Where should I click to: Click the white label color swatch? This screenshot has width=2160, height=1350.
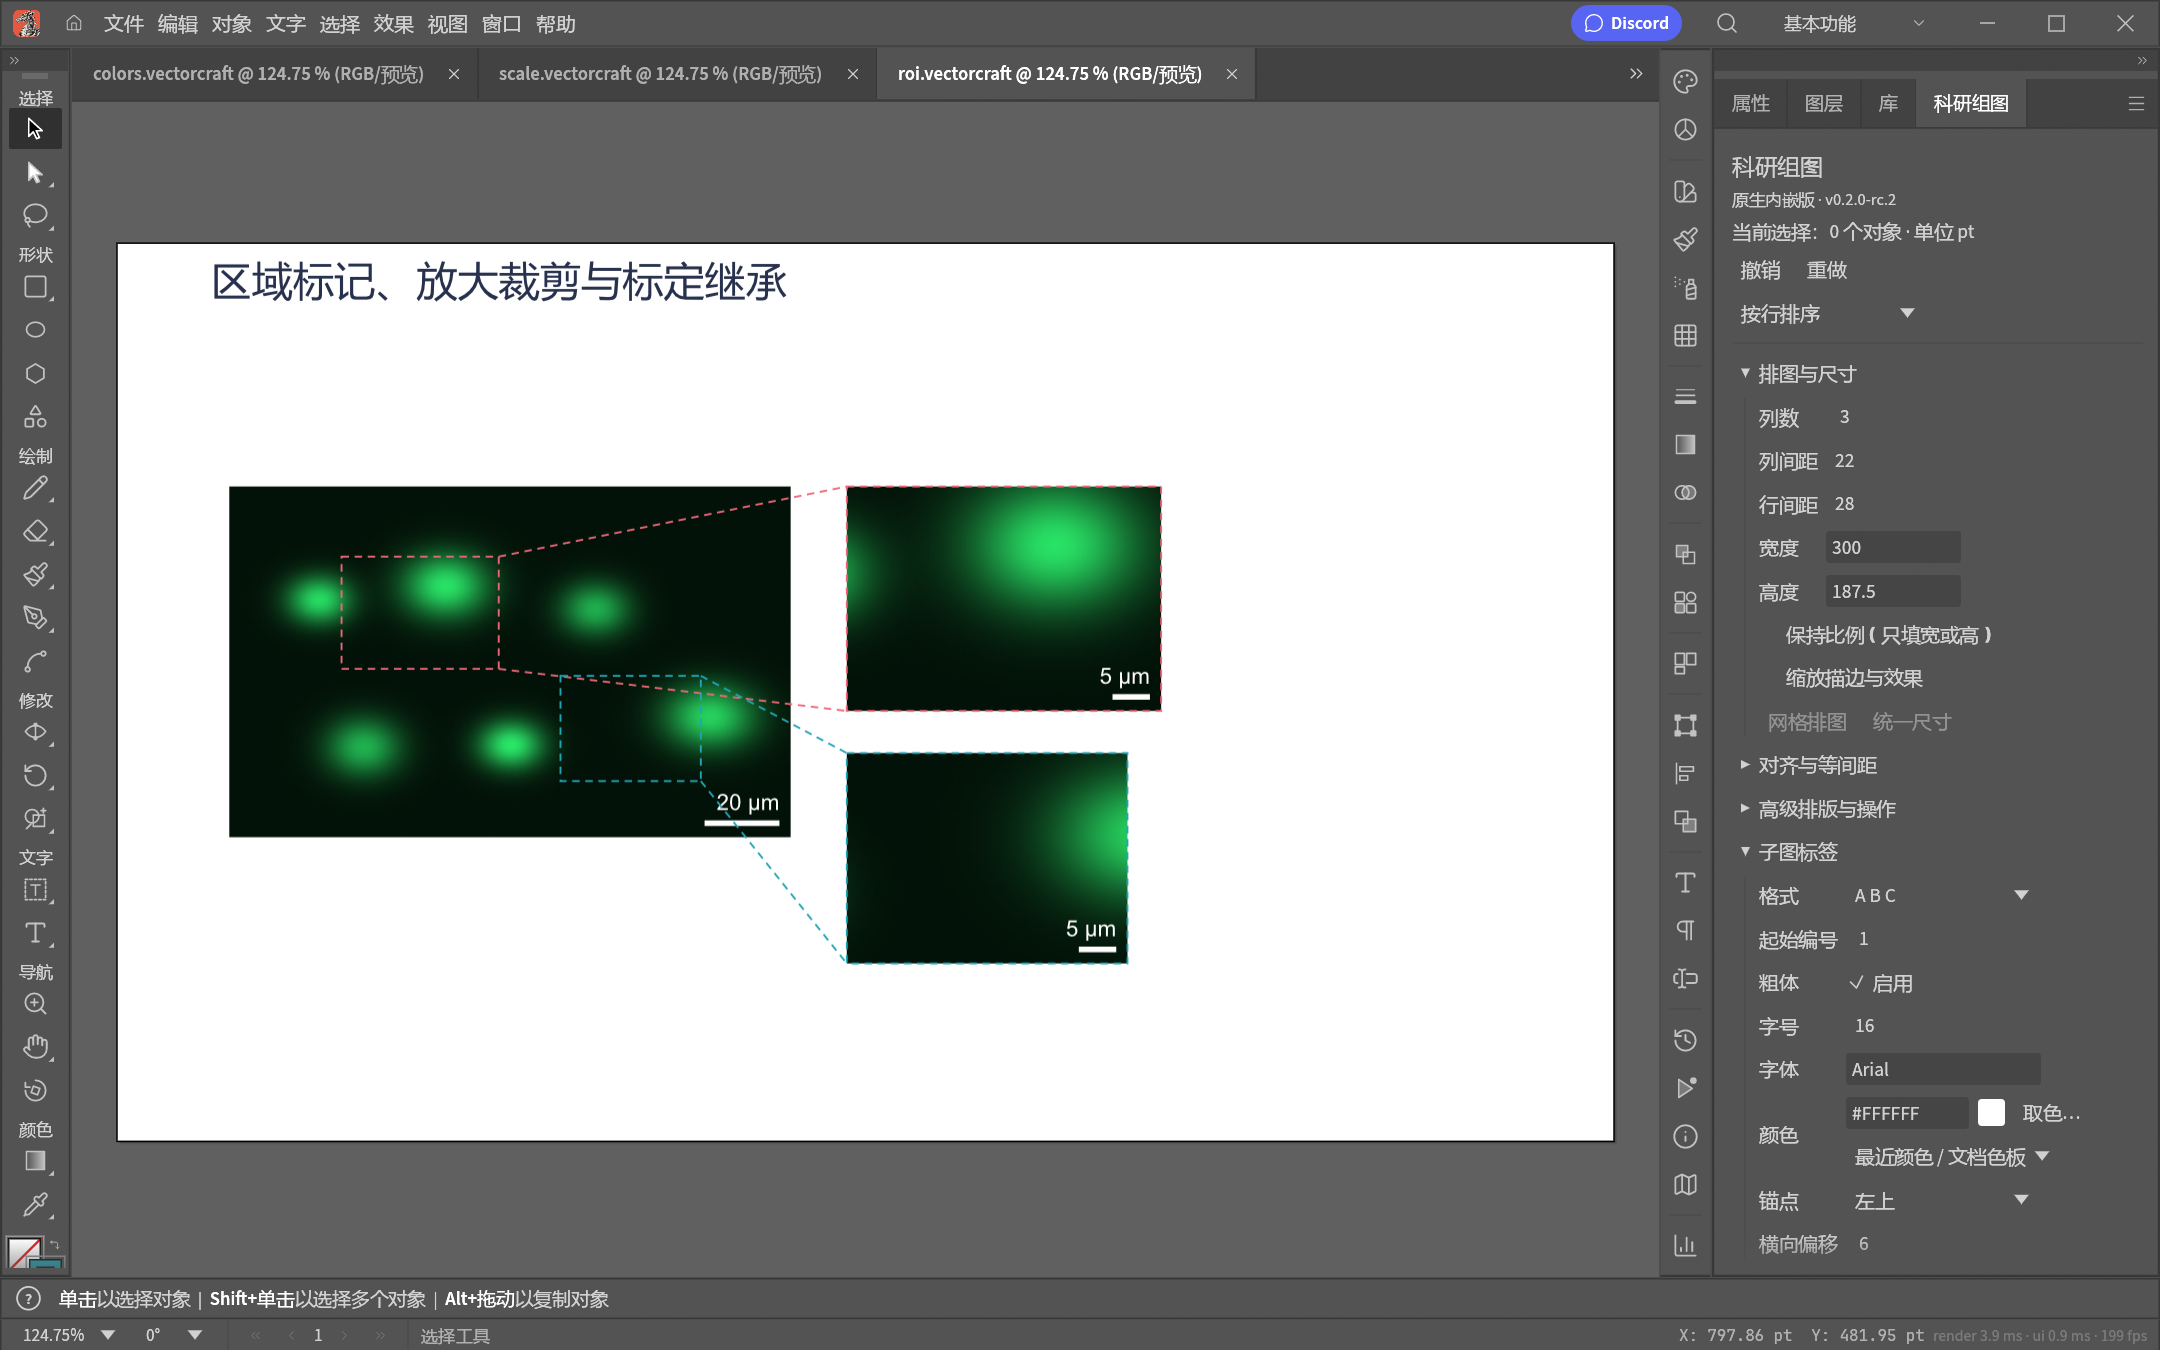(1991, 1113)
